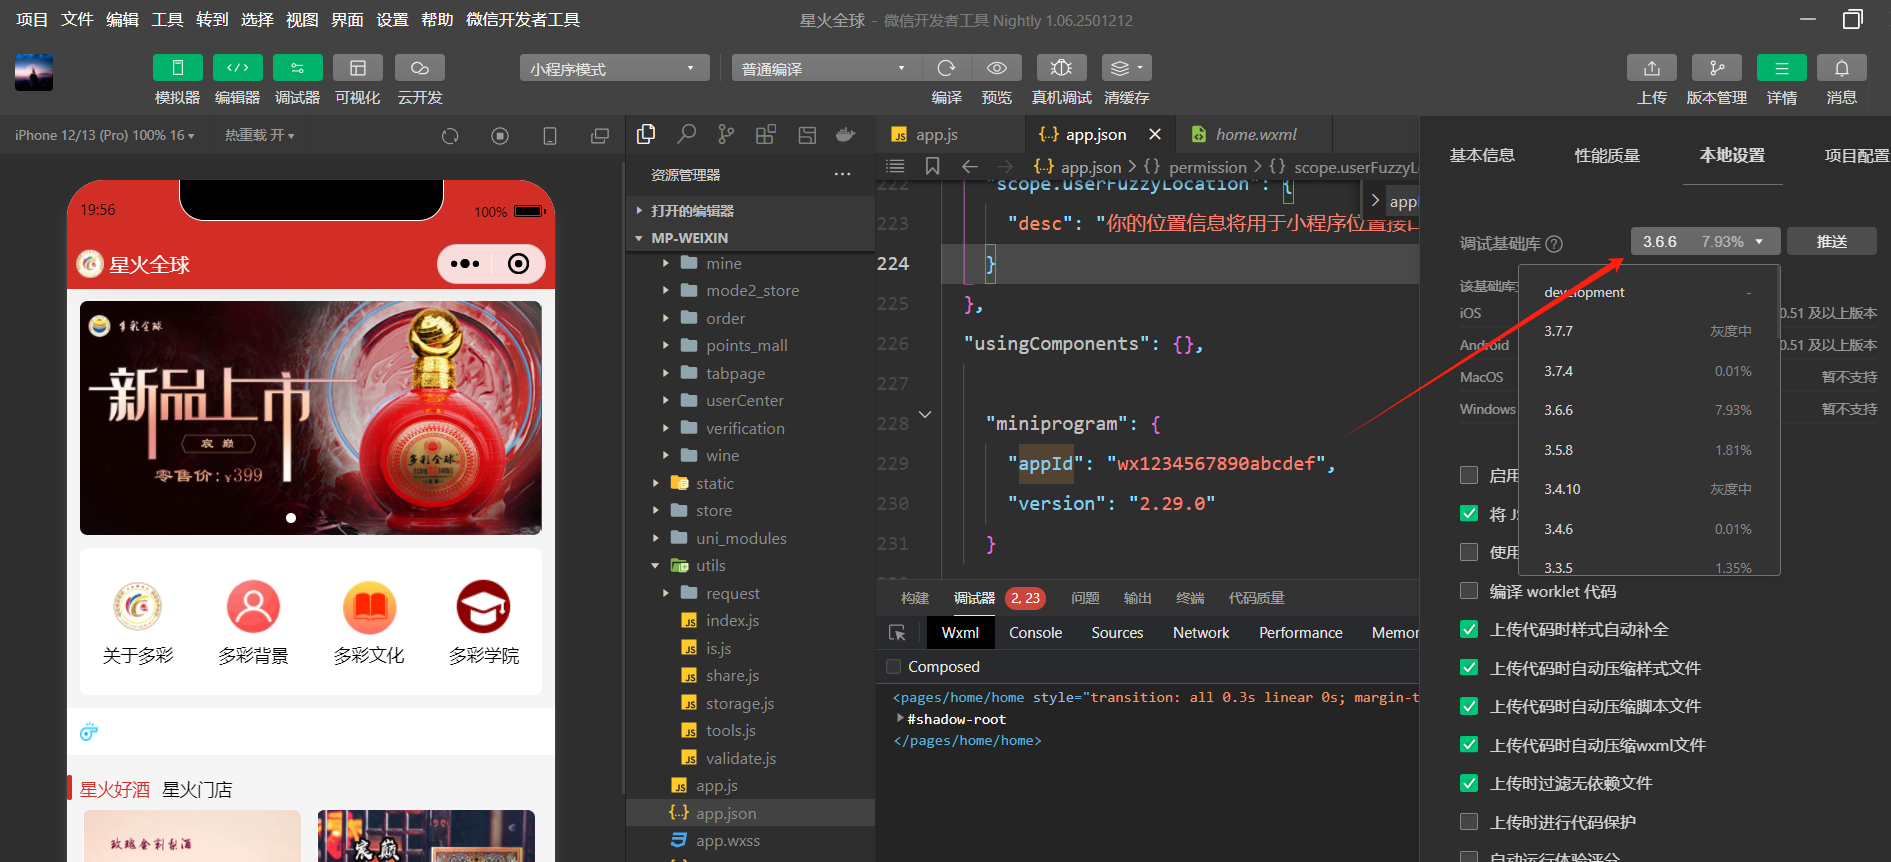Image resolution: width=1891 pixels, height=862 pixels.
Task: Toggle the Composed checkbox in Wxml panel
Action: click(x=894, y=667)
